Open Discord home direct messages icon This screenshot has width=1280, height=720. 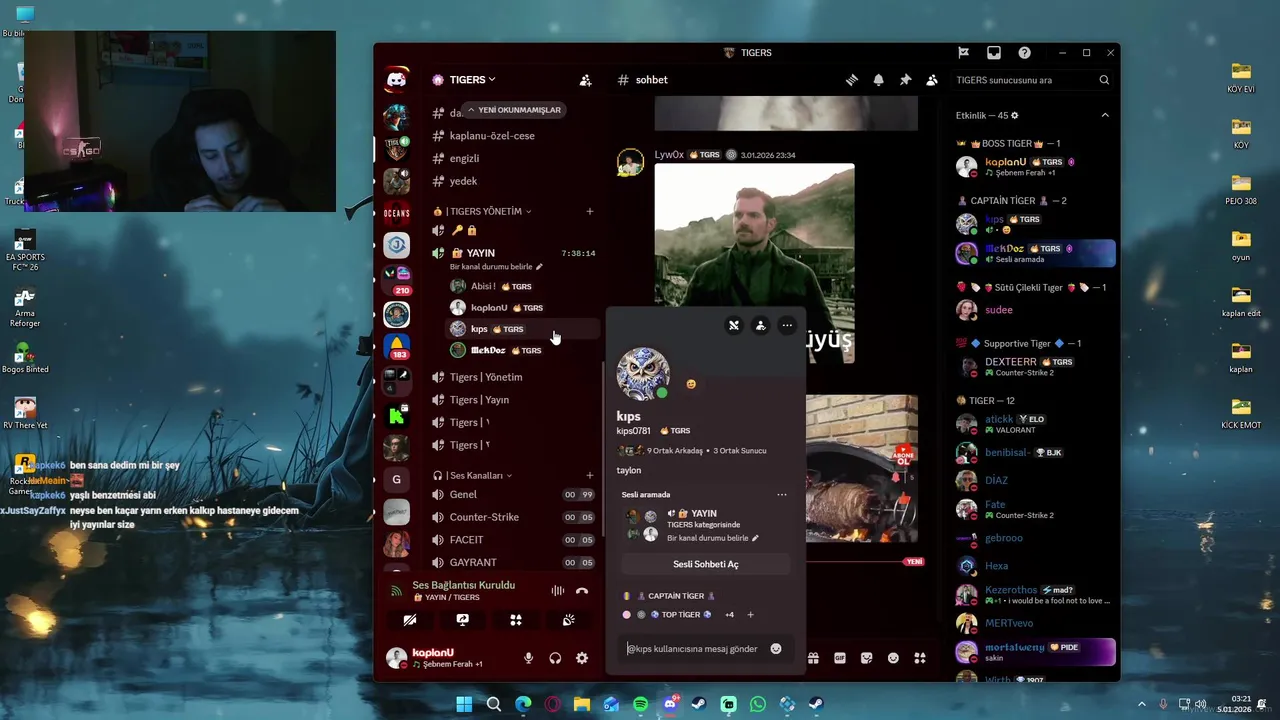[x=397, y=80]
